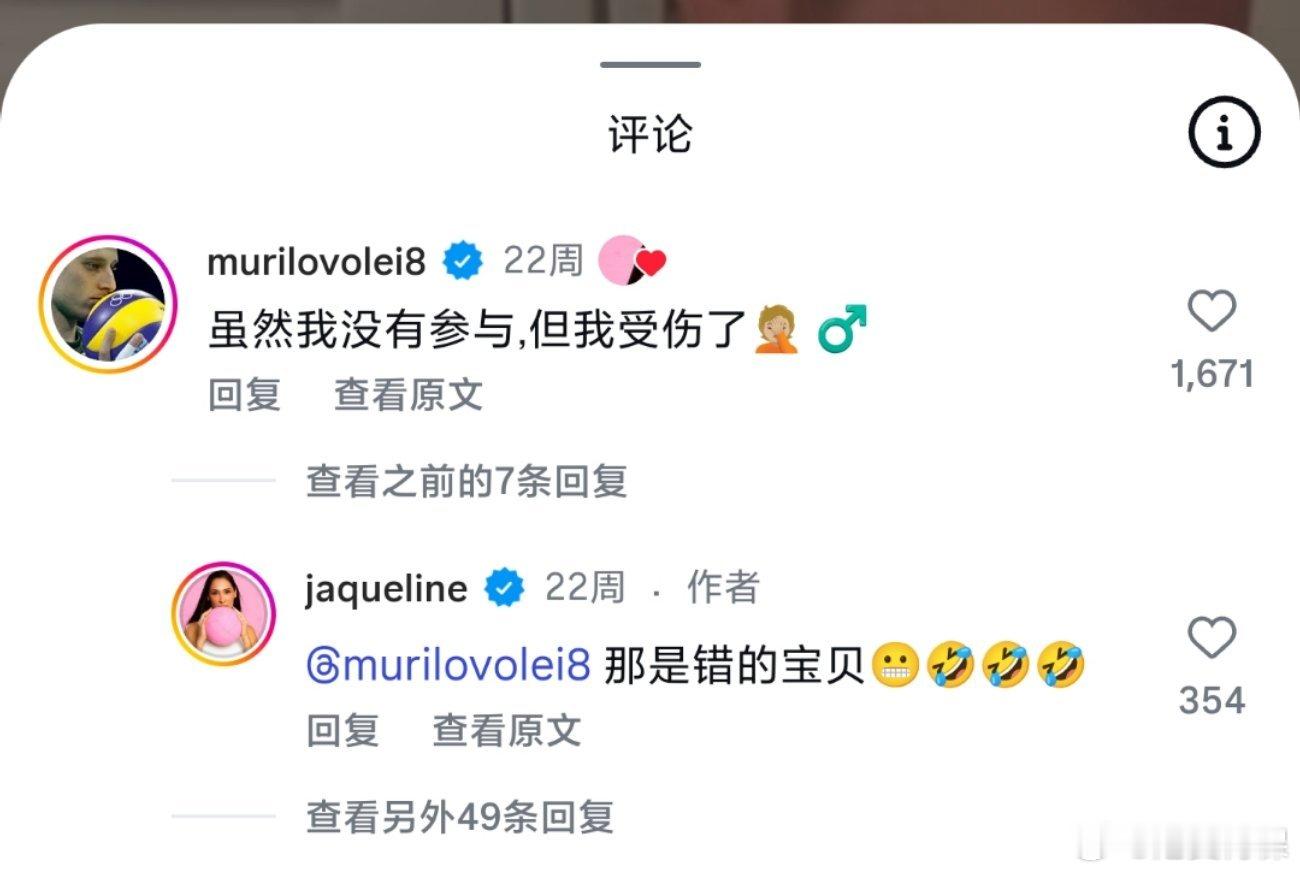Open the info icon beside 评论 title
This screenshot has height=874, width=1300.
[1224, 132]
